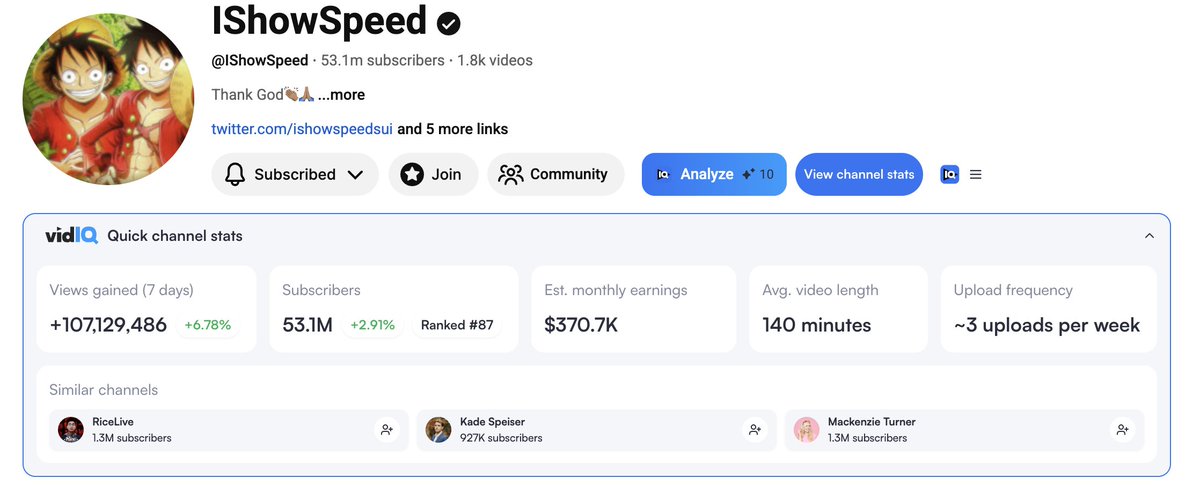The width and height of the screenshot is (1200, 485).
Task: Click the Similar channels heading
Action: pos(104,390)
